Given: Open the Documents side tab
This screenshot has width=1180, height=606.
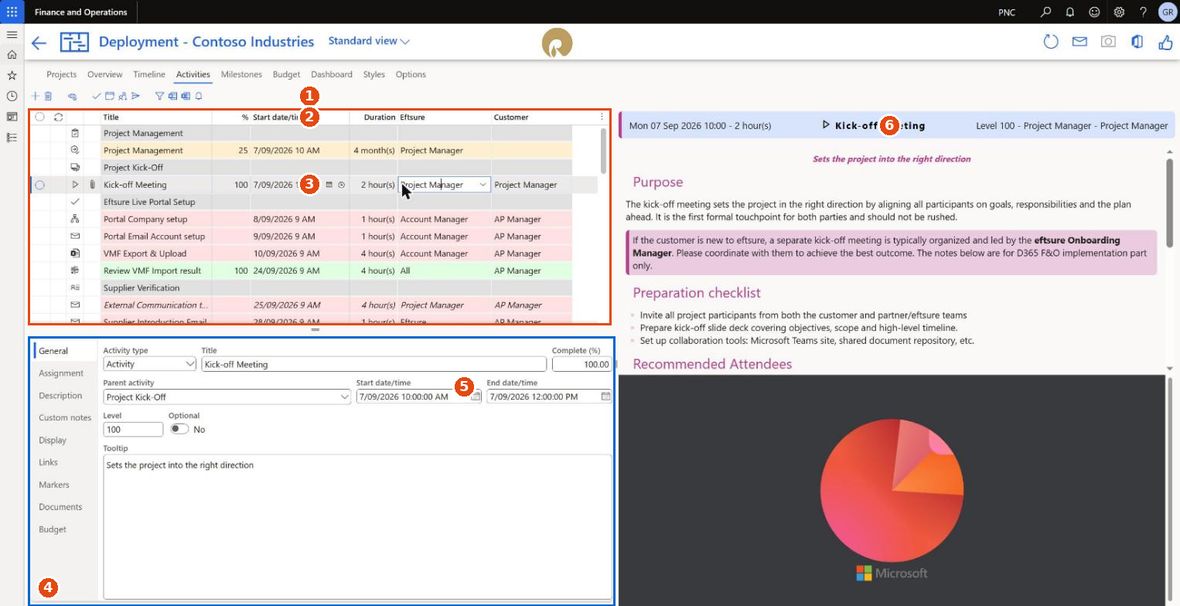Looking at the screenshot, I should point(60,507).
